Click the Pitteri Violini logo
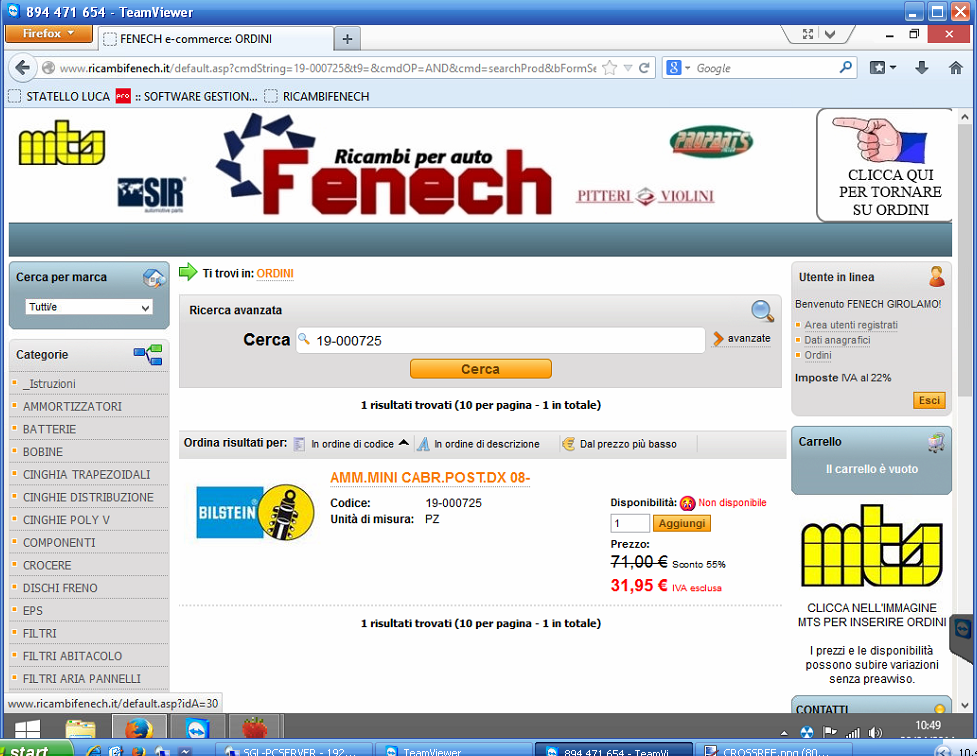The width and height of the screenshot is (977, 756). (645, 196)
